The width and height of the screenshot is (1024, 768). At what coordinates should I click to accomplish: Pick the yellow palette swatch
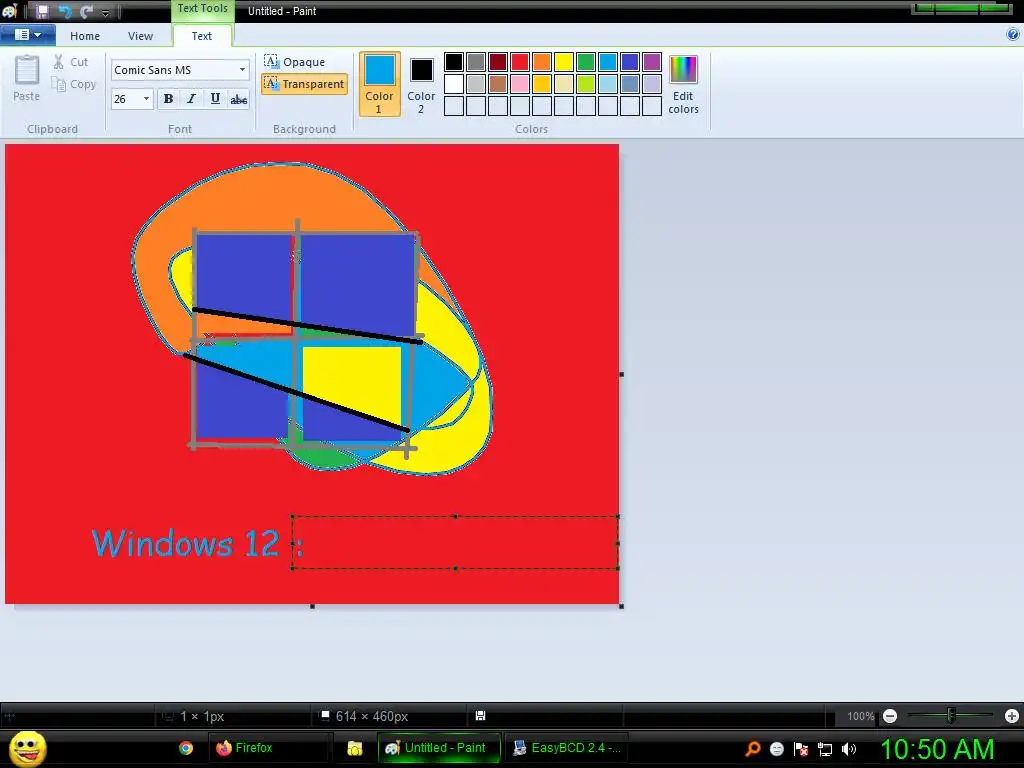coord(564,62)
